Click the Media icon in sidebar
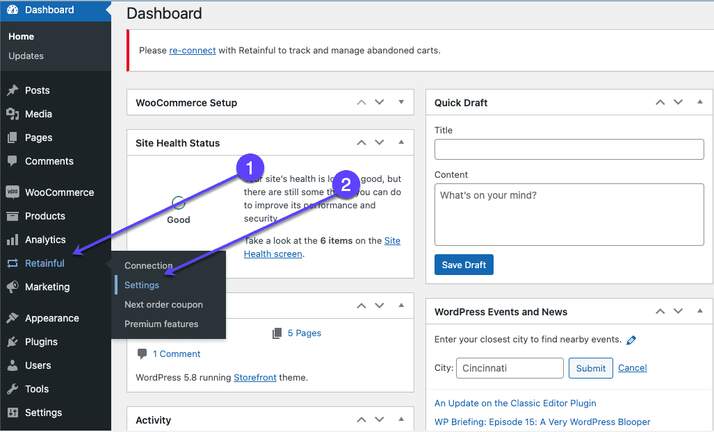 pos(12,114)
